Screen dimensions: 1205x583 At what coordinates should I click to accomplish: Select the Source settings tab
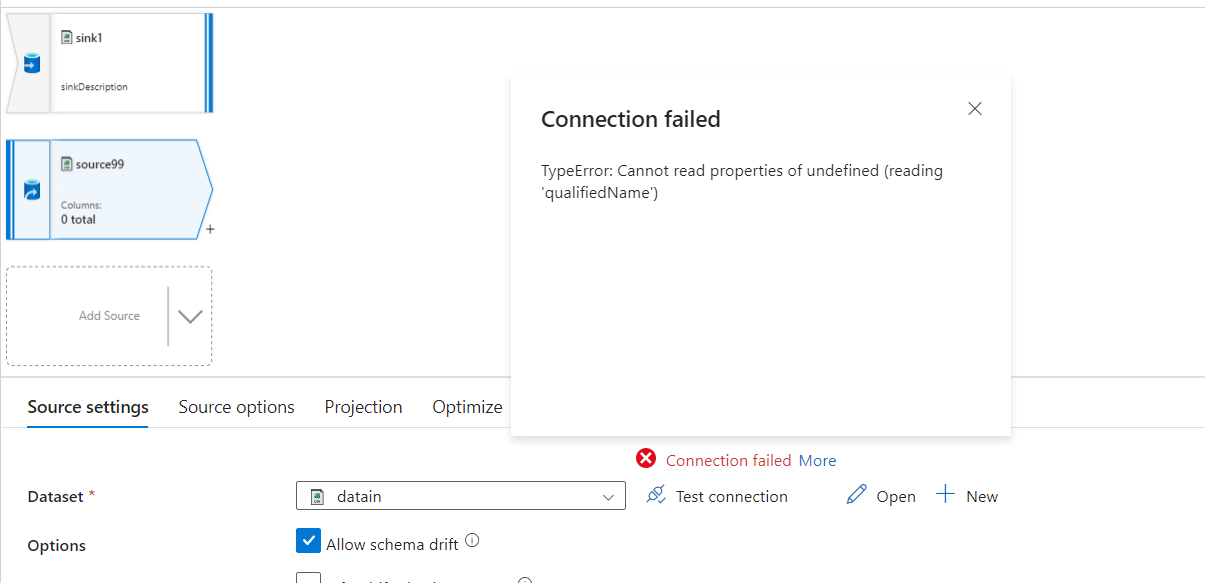(88, 407)
